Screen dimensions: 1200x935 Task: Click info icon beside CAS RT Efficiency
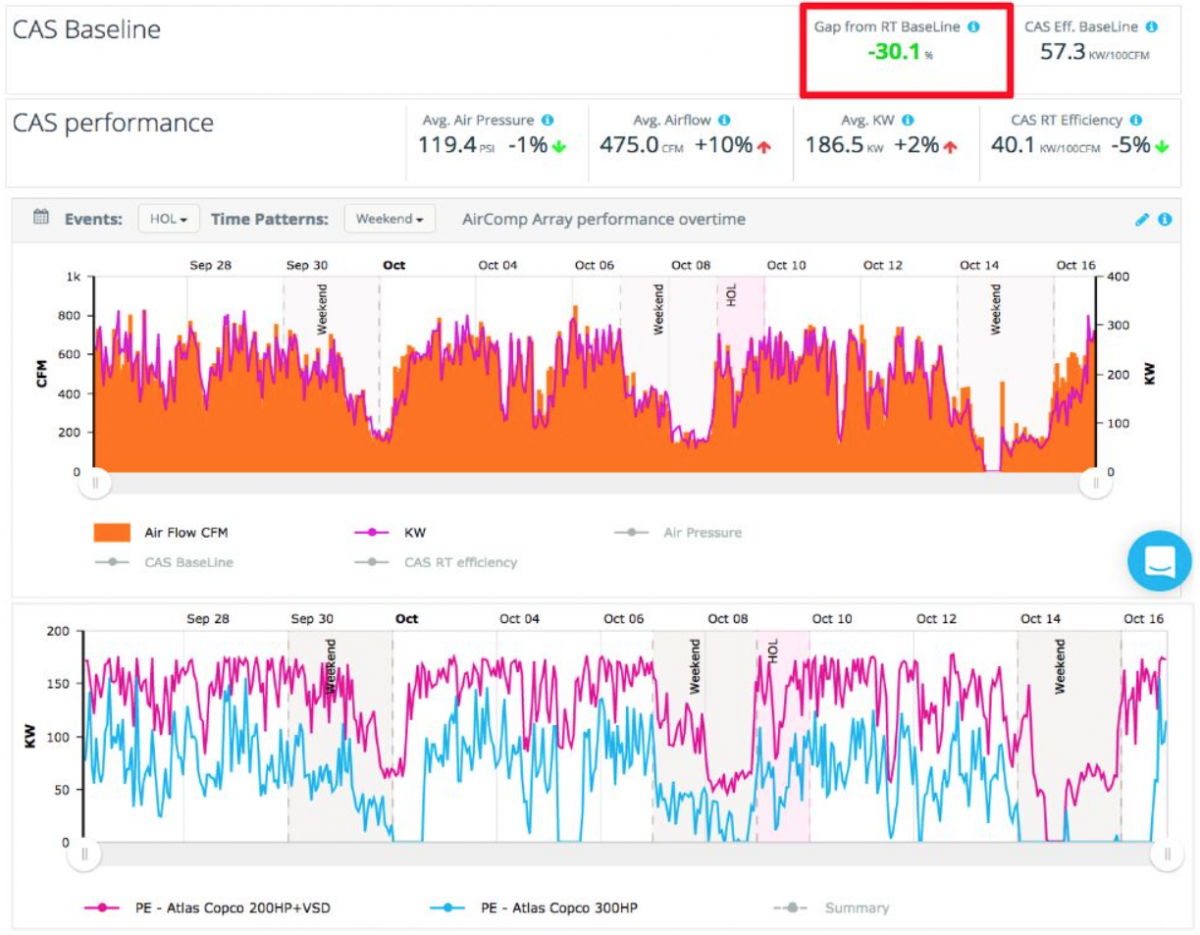pos(1136,120)
